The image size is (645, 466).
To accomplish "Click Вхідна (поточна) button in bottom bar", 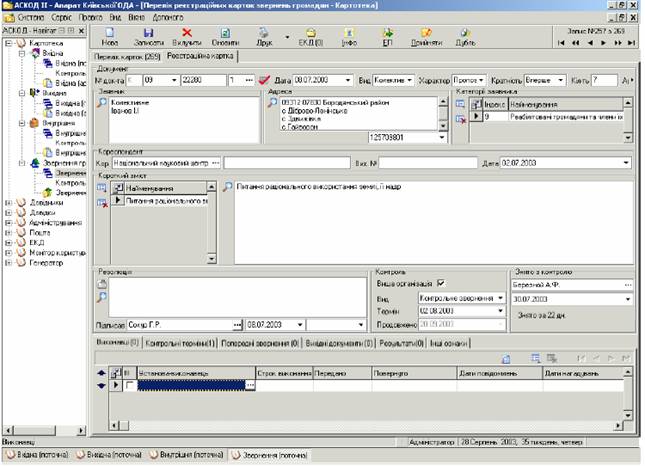I will coord(35,455).
